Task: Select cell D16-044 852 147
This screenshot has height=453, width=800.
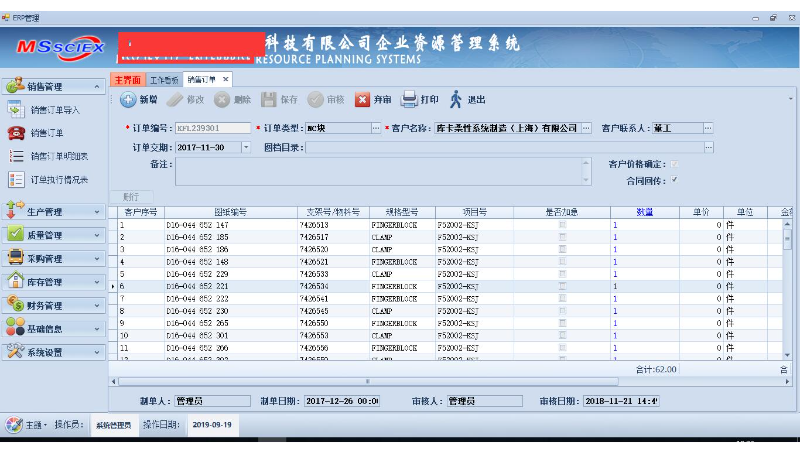Action: [231, 225]
